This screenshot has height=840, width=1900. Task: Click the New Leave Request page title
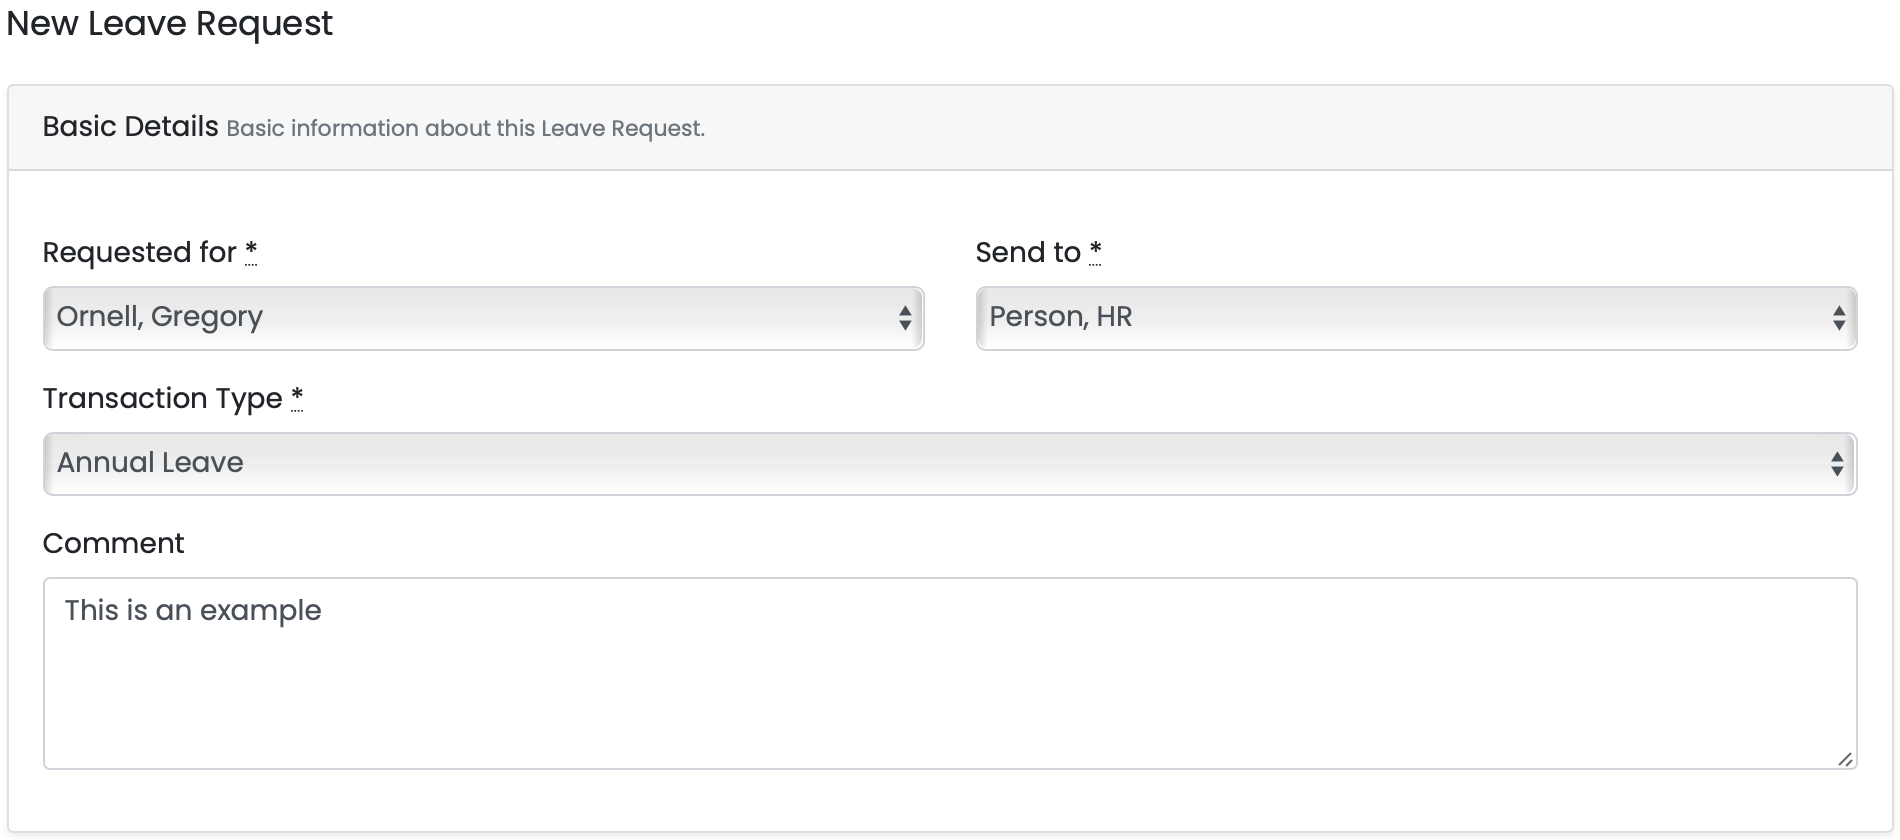click(x=169, y=23)
